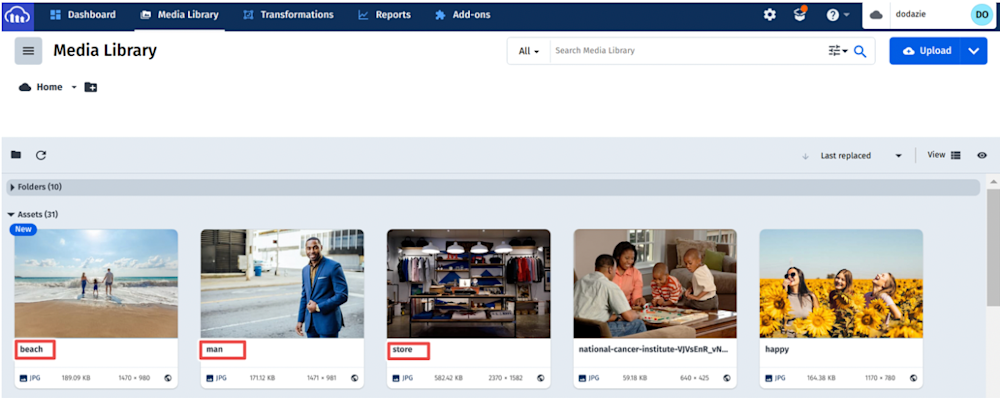Click the hamburger menu beside Media Library
This screenshot has width=1000, height=402.
point(28,51)
